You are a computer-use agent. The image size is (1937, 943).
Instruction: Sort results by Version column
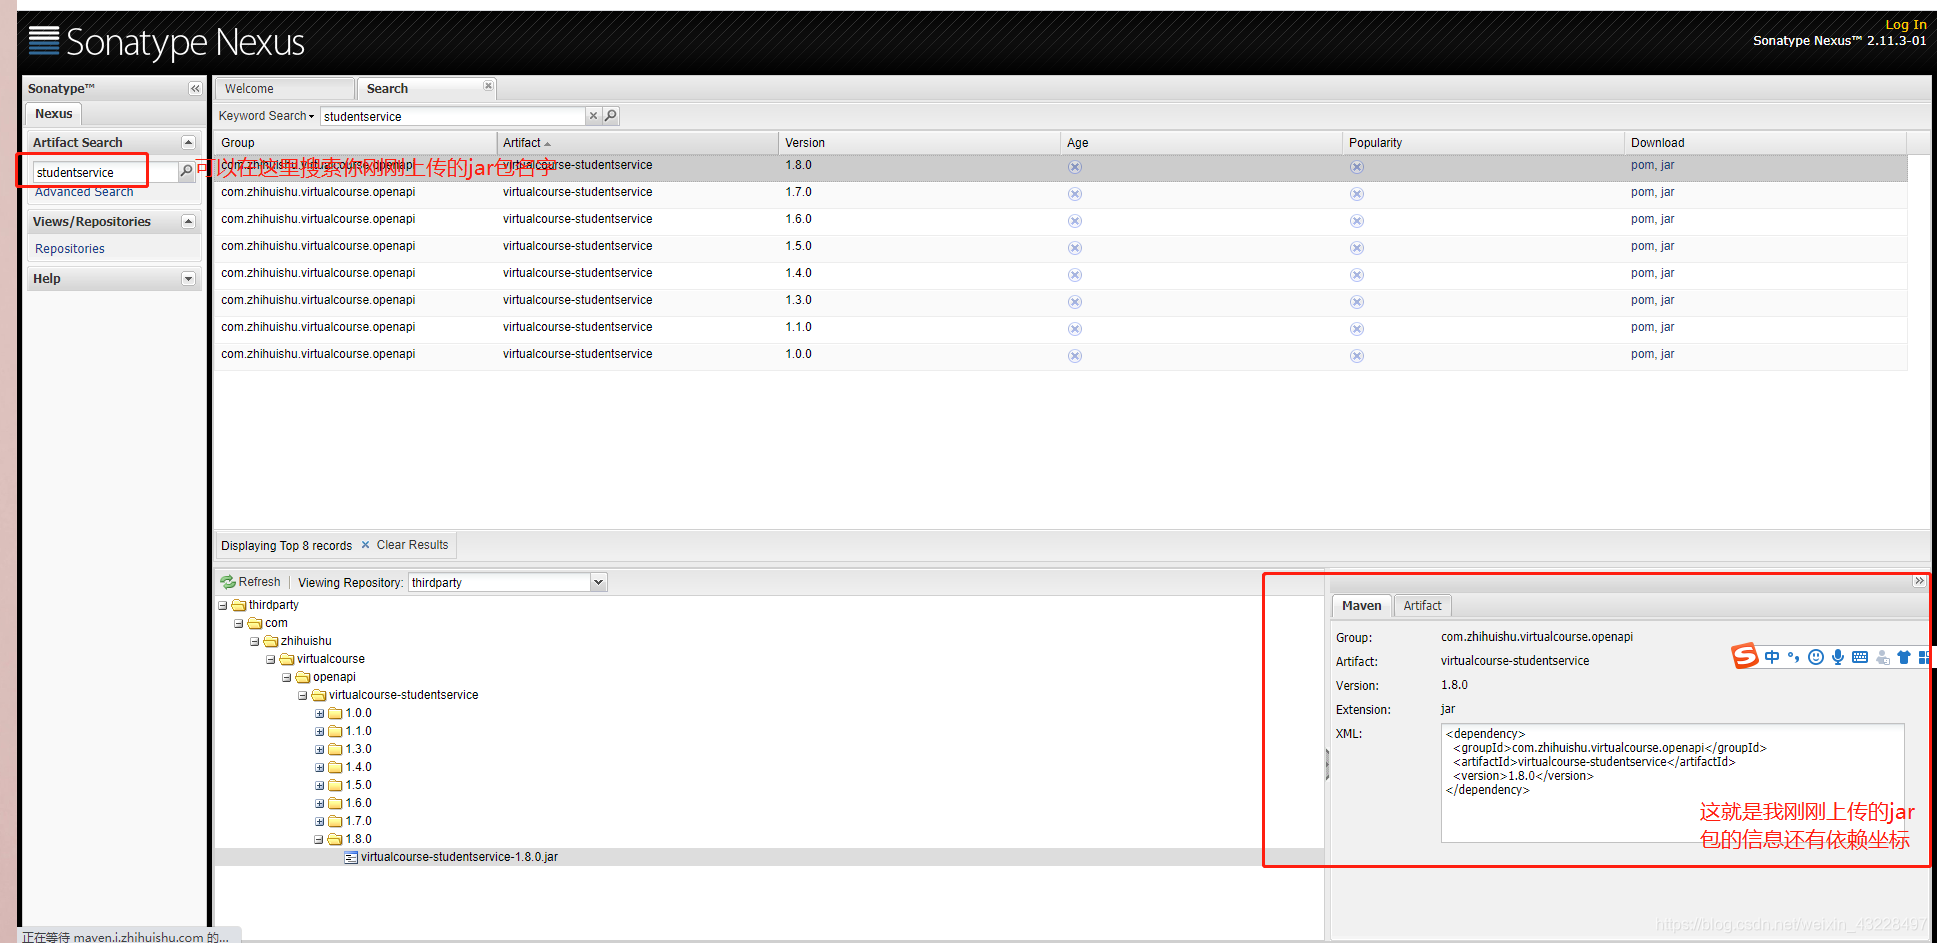pyautogui.click(x=919, y=143)
